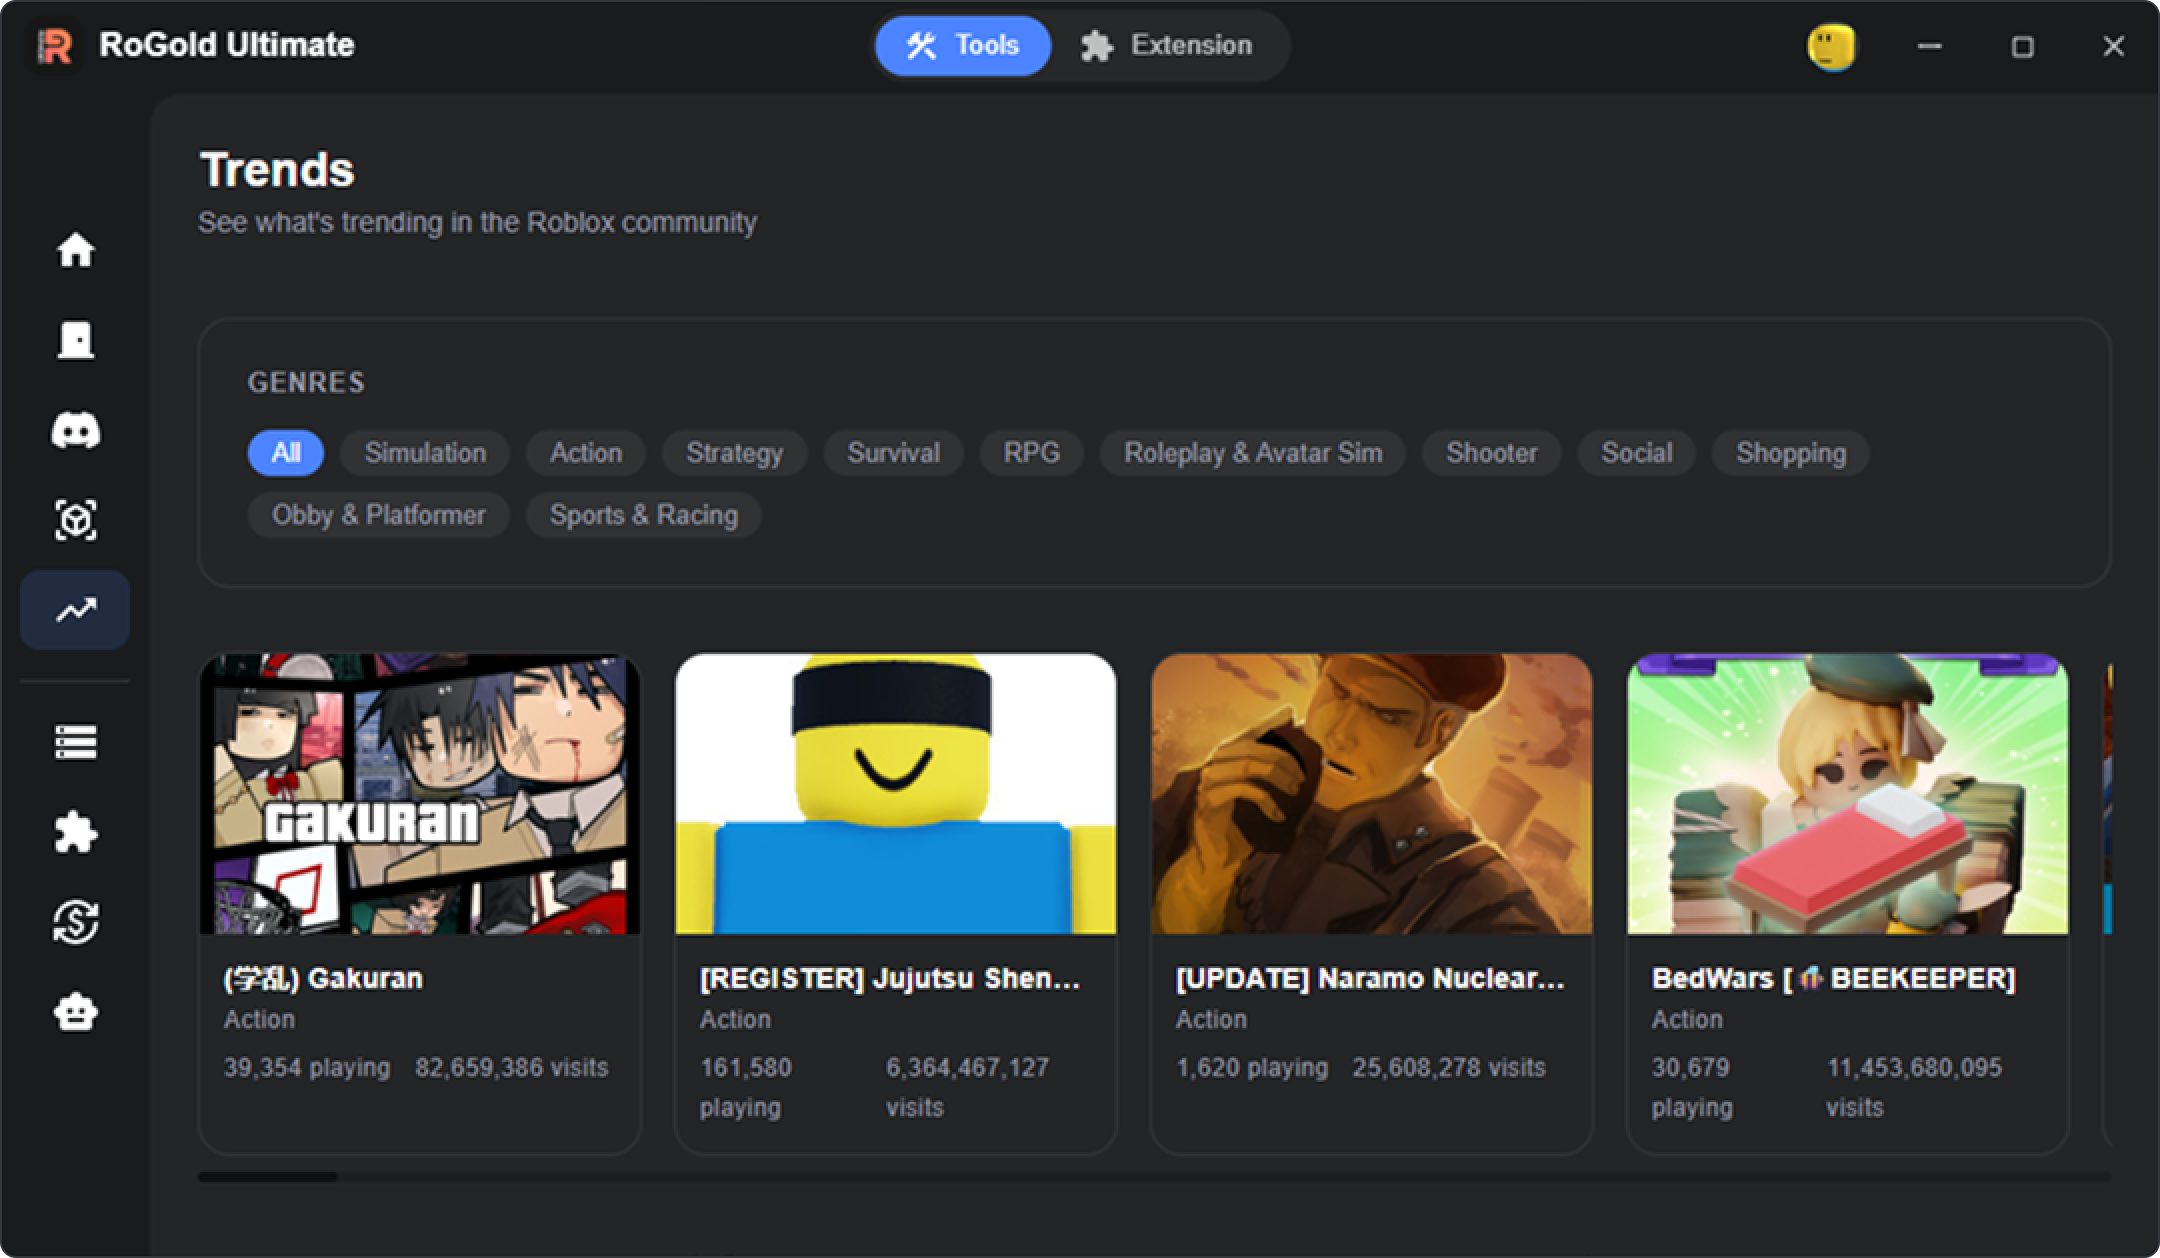Click the [UPDATE] Naramo Nuclear... title

point(1370,978)
